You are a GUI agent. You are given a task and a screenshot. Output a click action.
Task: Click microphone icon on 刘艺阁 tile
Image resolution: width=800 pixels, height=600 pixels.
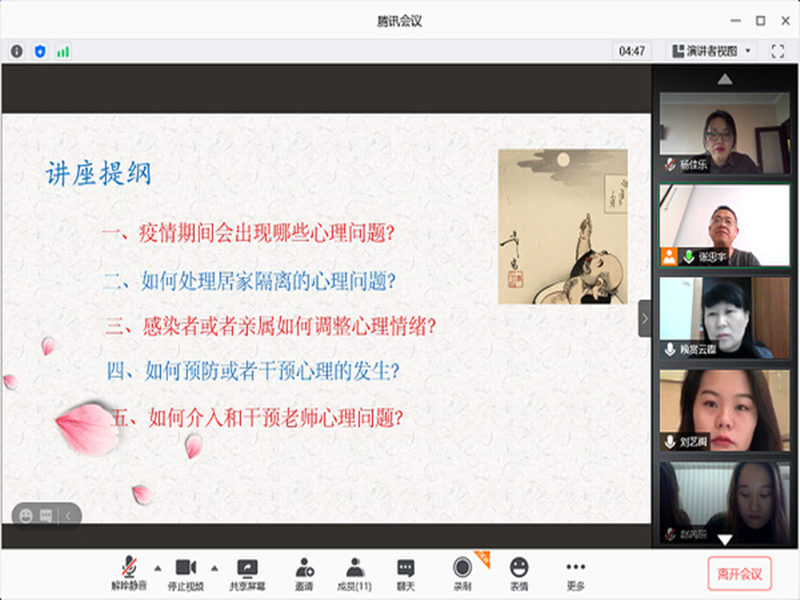[x=670, y=441]
